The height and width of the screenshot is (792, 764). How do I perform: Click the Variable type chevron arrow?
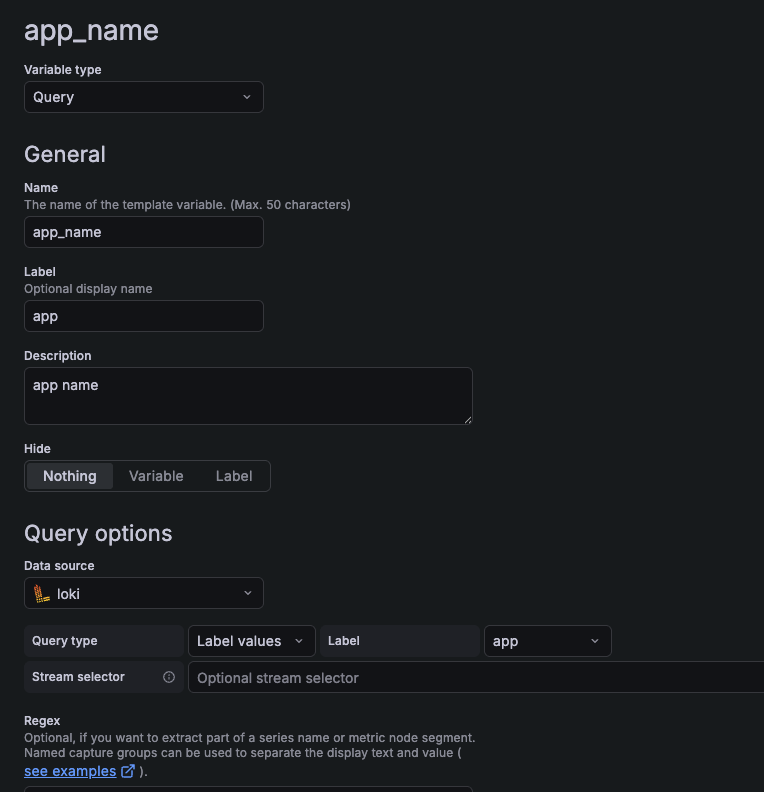[x=247, y=97]
